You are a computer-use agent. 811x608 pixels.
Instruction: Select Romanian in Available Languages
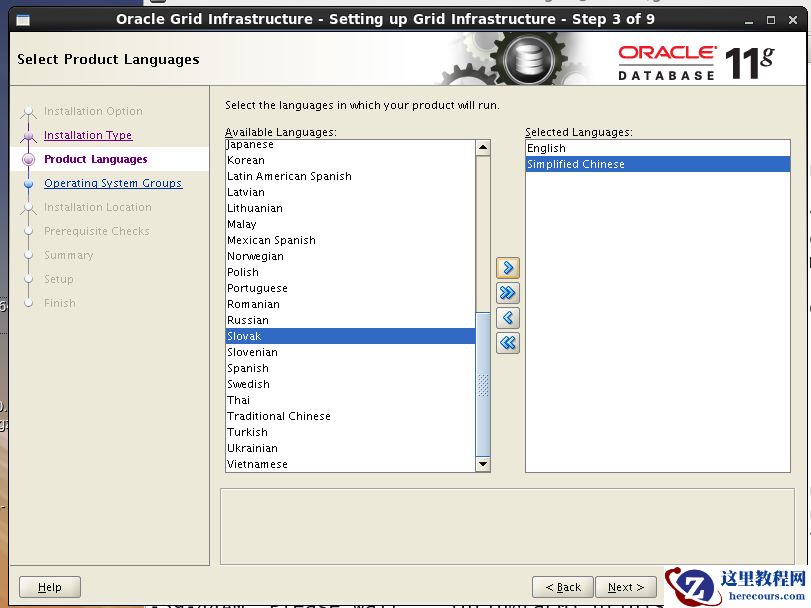point(350,304)
